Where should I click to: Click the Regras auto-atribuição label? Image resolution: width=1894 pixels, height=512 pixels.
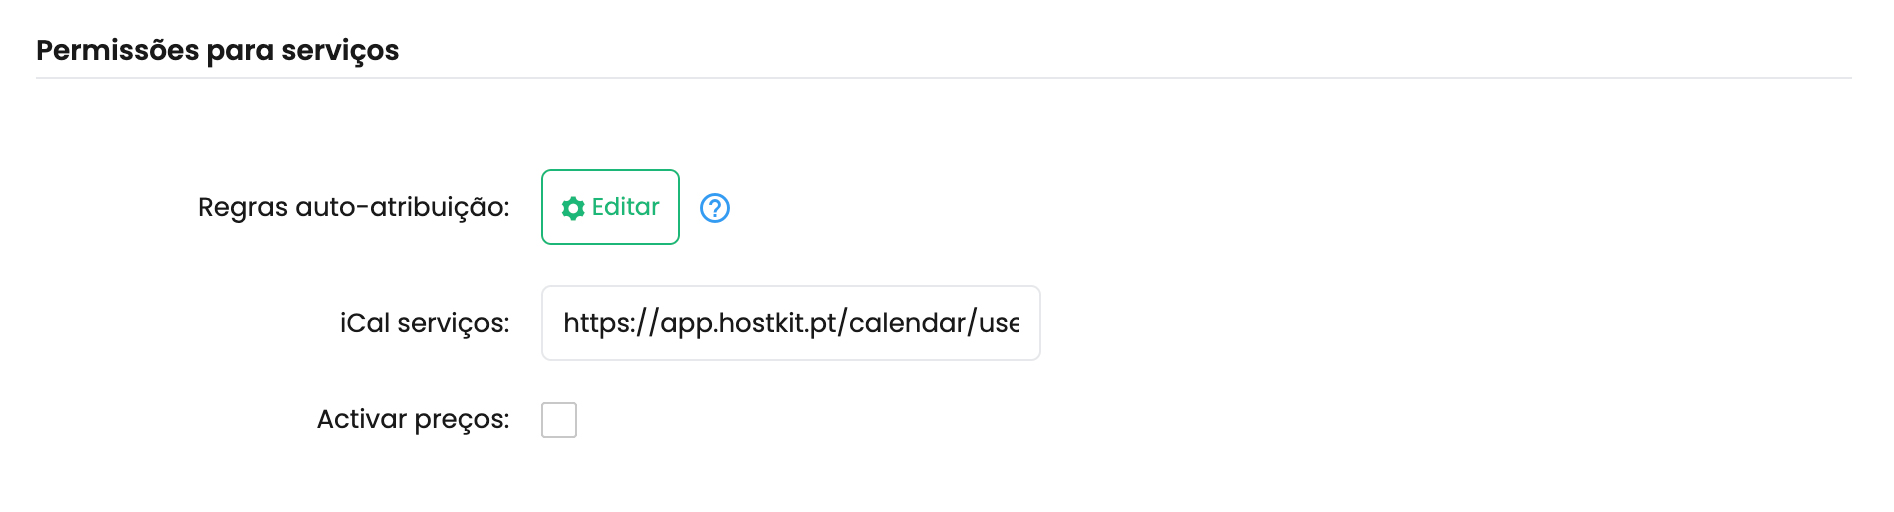[353, 208]
